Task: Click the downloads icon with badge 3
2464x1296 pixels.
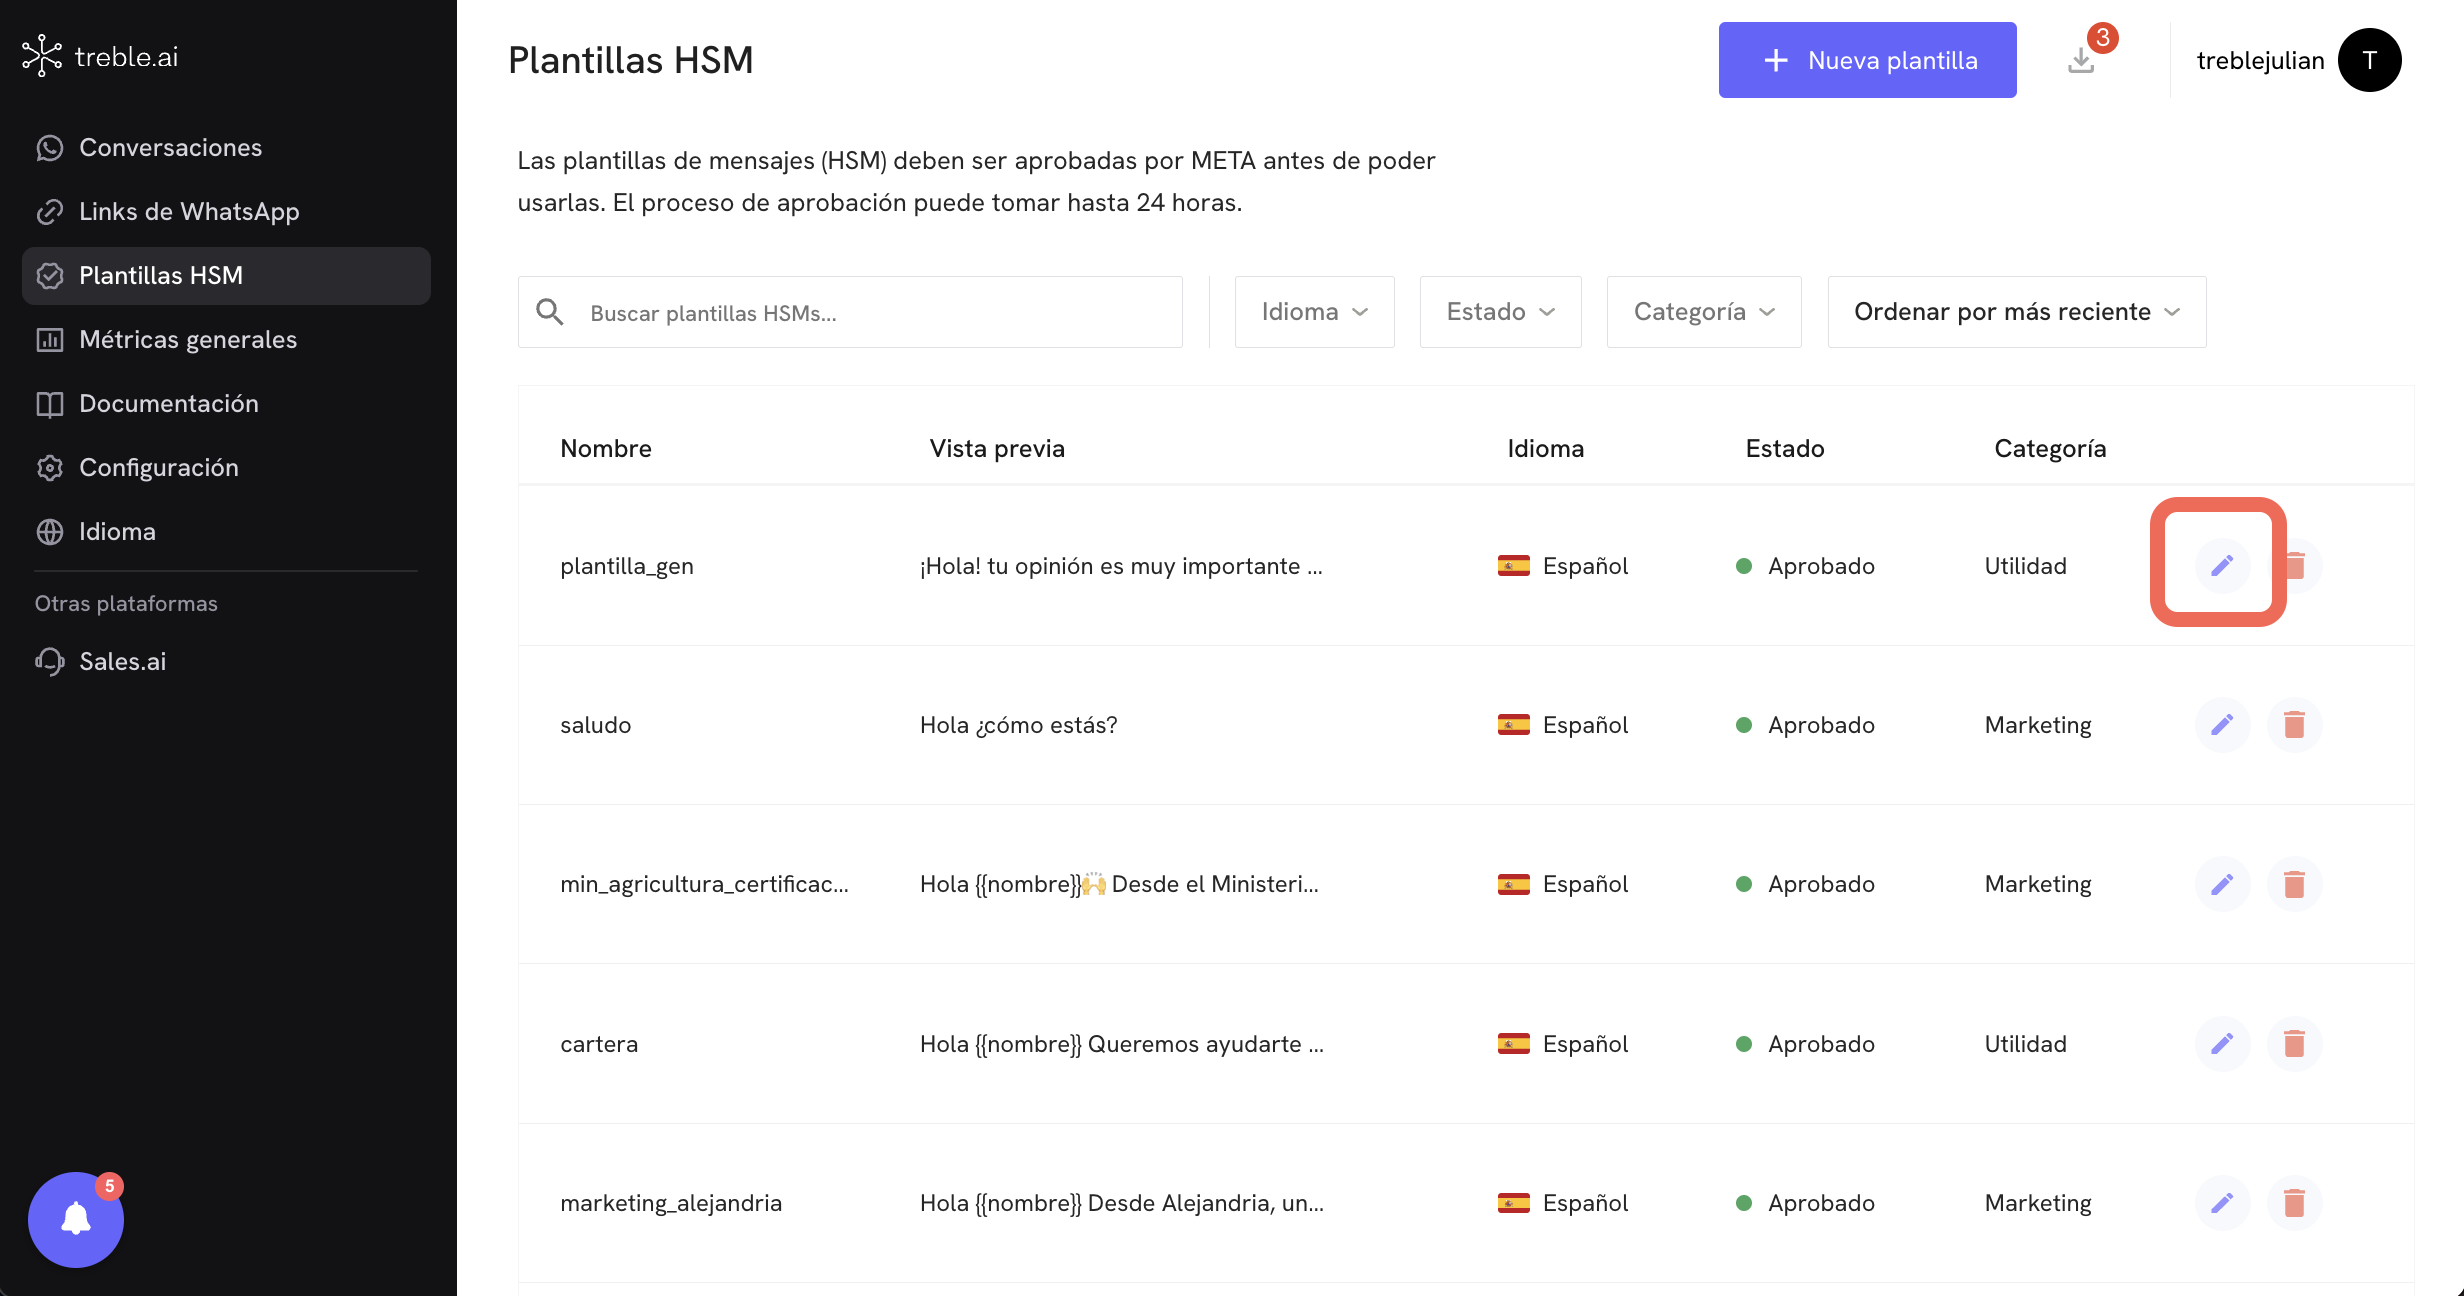Action: (2082, 60)
